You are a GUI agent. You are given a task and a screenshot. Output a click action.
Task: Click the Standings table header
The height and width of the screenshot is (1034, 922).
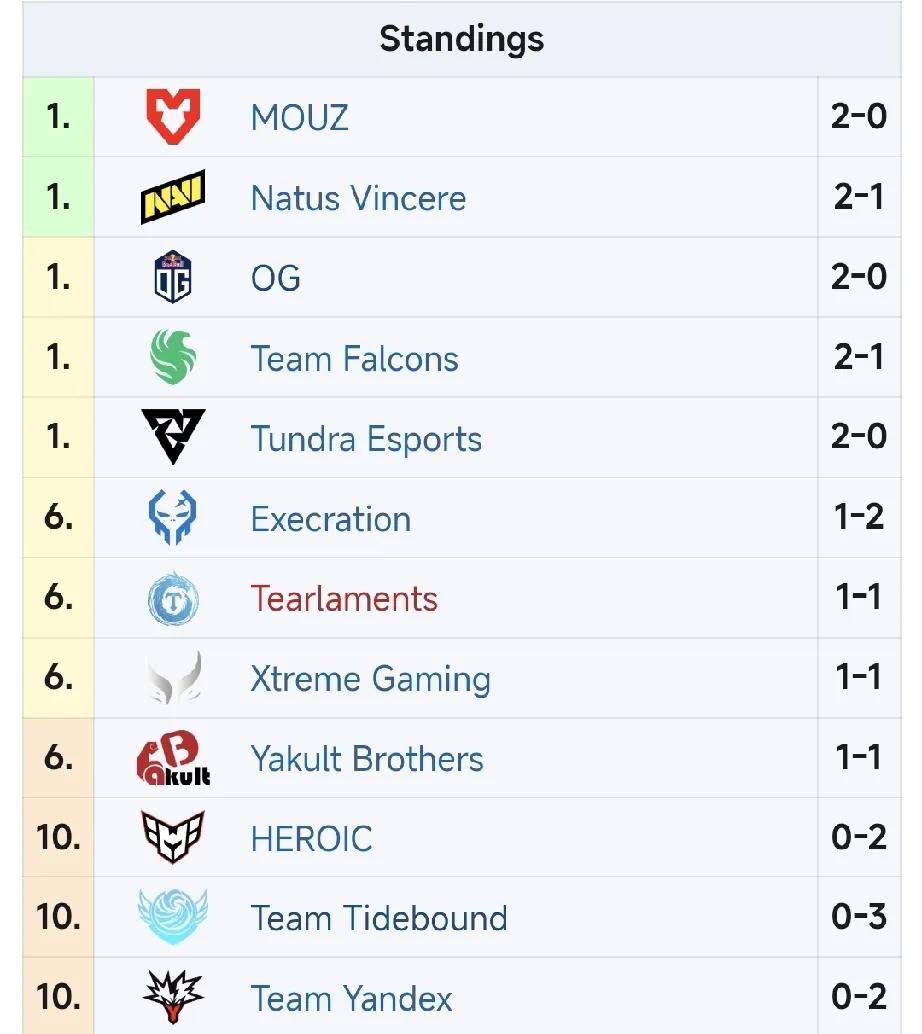pos(462,40)
